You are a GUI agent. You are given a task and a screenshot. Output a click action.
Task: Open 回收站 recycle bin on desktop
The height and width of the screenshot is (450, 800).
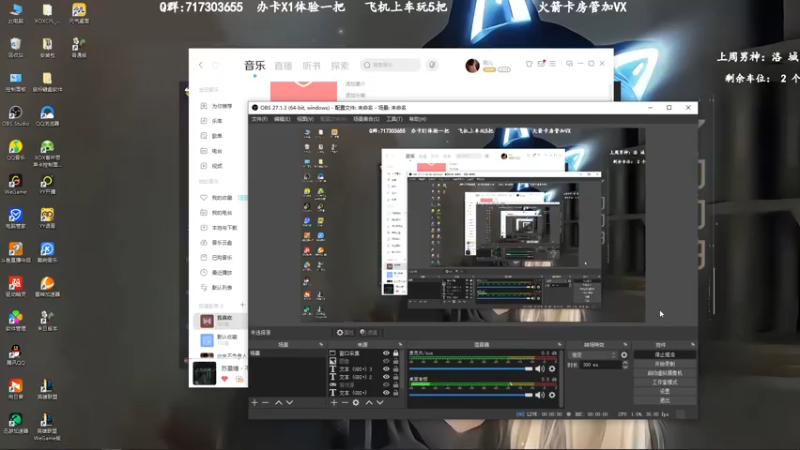pos(15,47)
